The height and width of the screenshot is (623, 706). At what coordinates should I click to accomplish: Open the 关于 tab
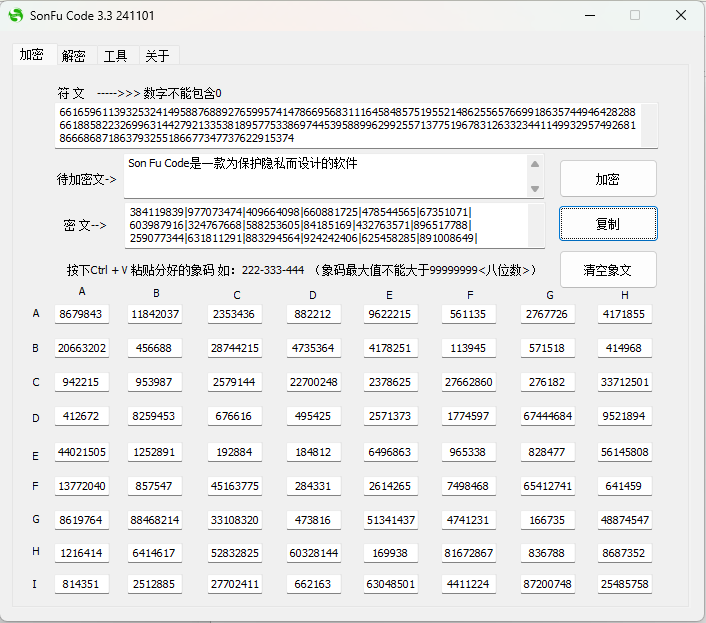click(156, 56)
